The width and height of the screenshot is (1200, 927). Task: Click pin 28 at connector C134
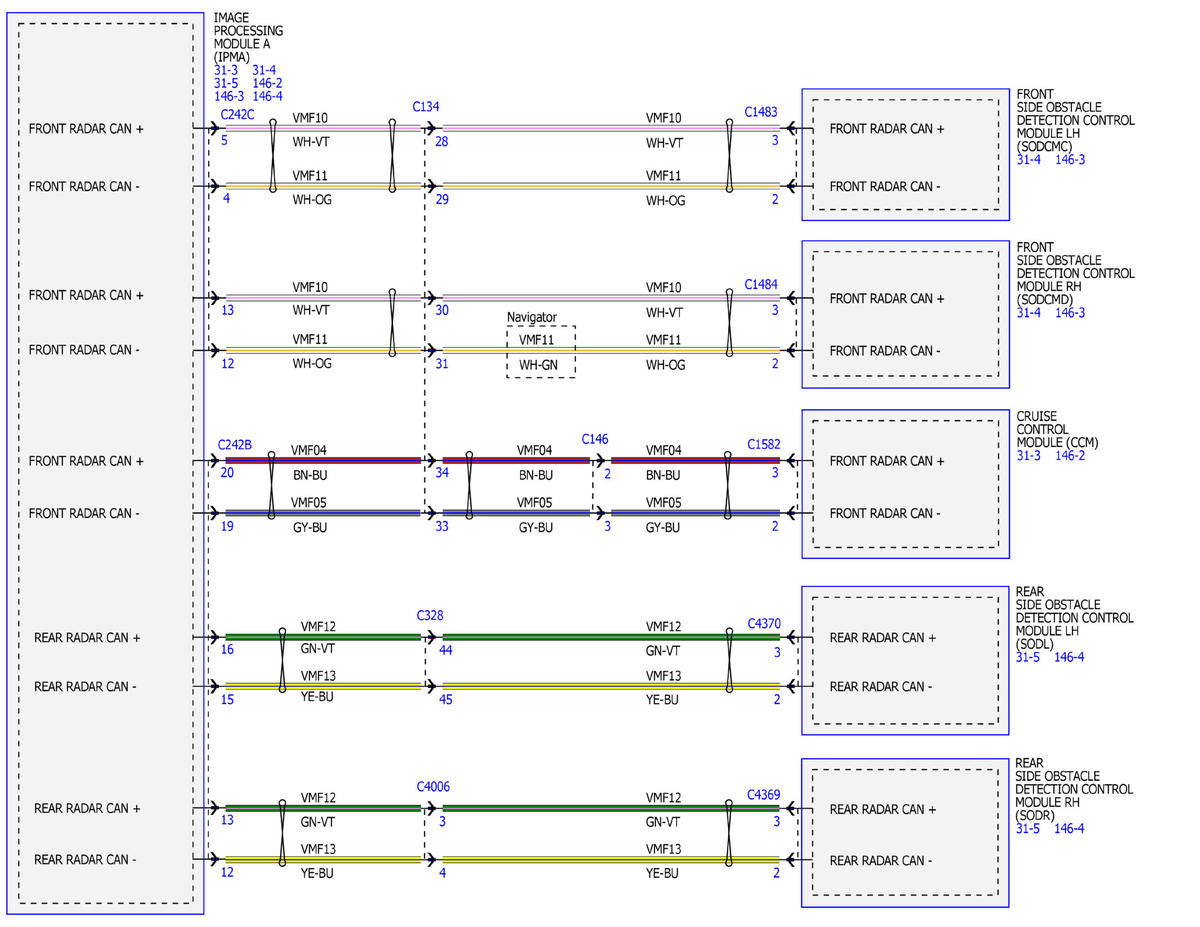[x=441, y=142]
